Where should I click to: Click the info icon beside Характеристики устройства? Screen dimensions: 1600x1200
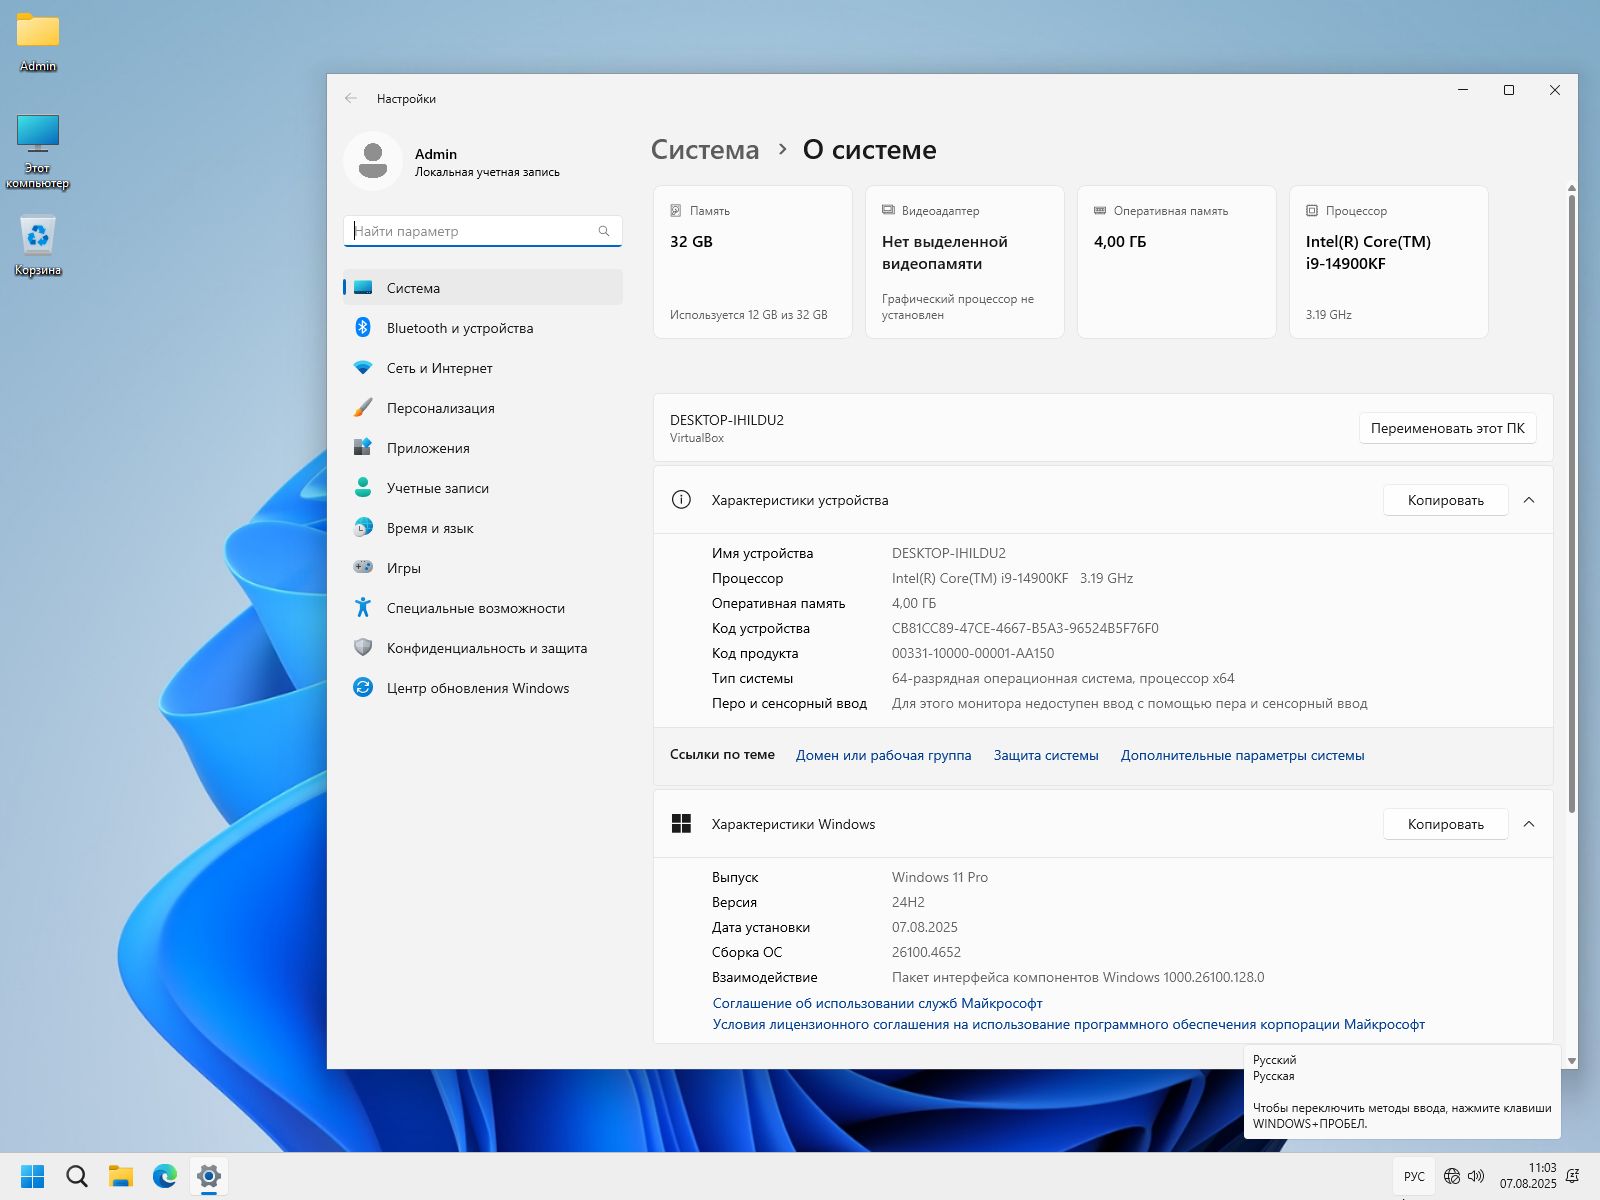tap(681, 500)
